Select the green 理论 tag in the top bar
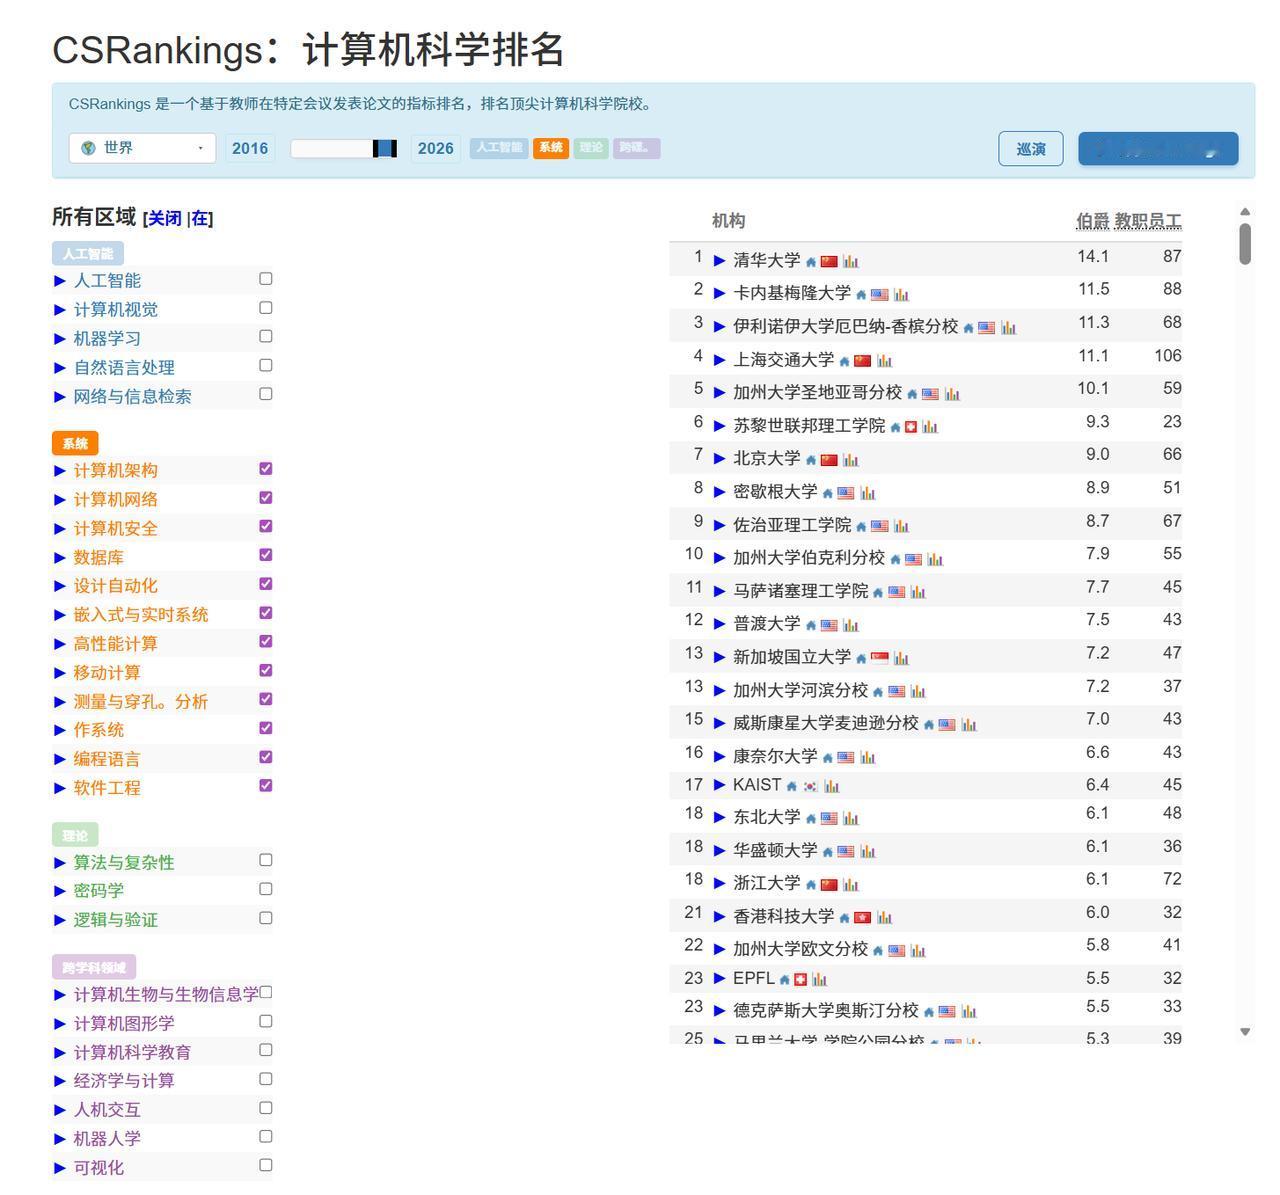 pyautogui.click(x=591, y=148)
